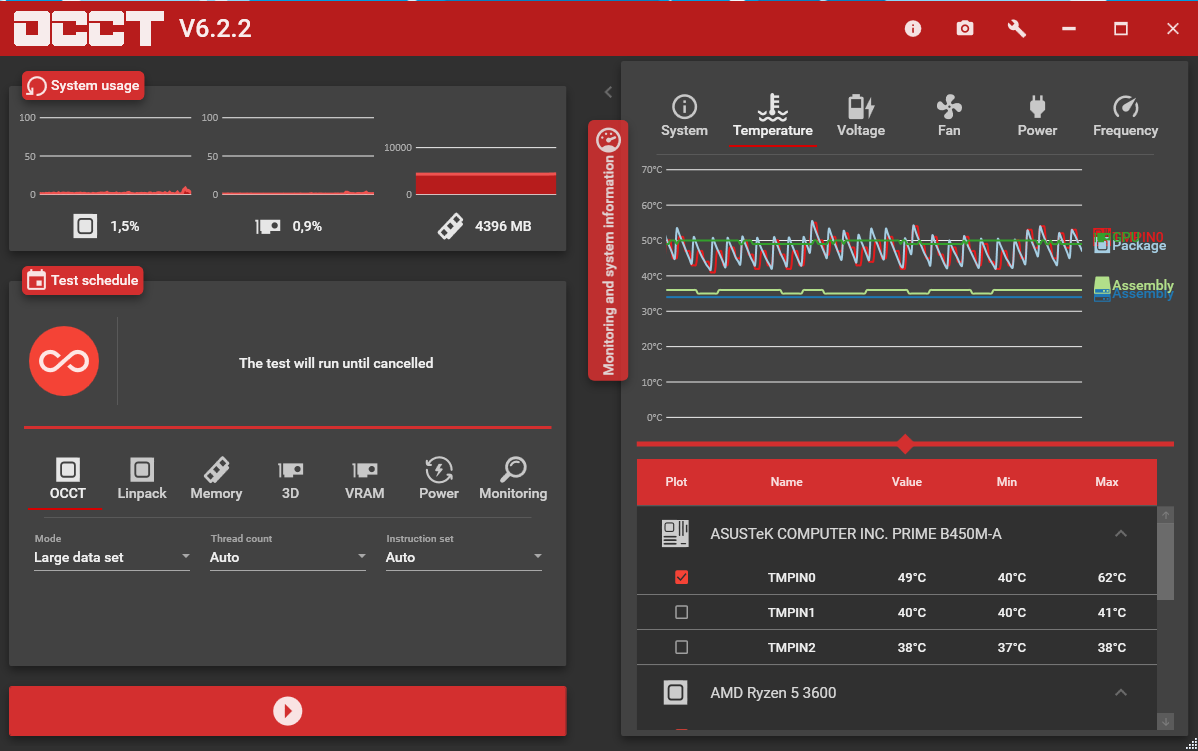This screenshot has height=751, width=1198.
Task: Select the VRAM test type
Action: (x=364, y=479)
